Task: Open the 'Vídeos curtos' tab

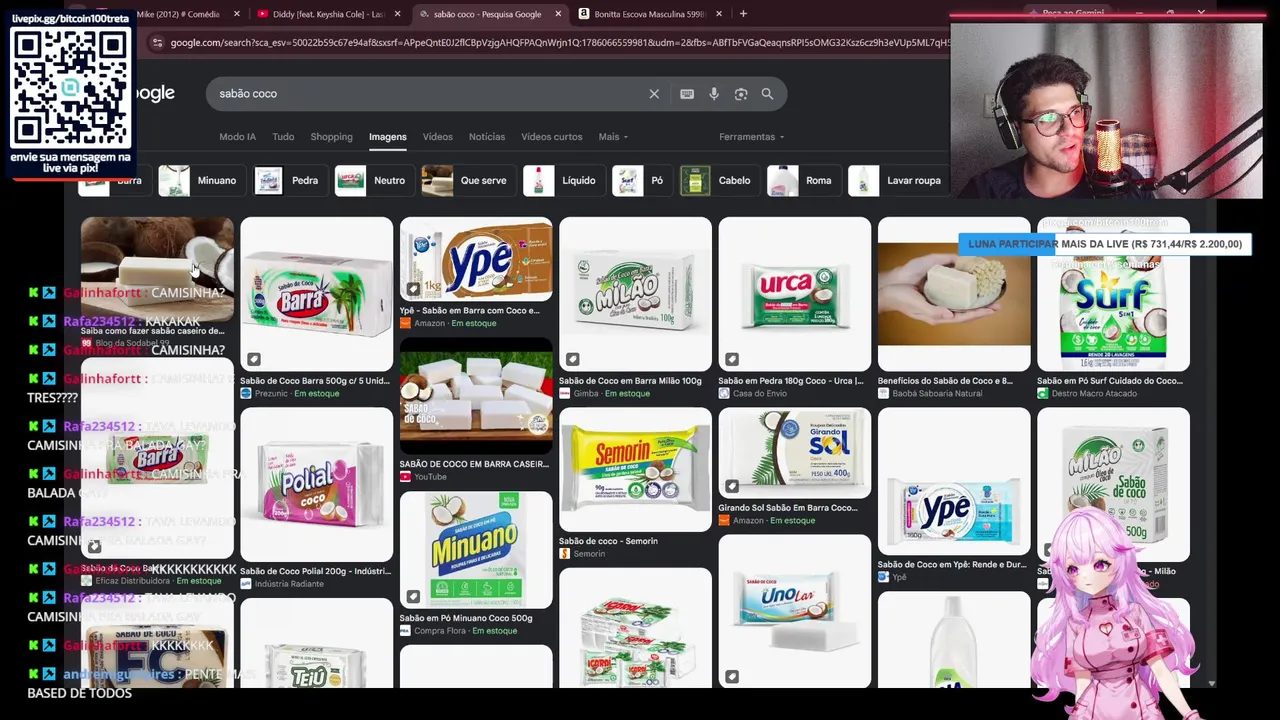Action: [x=552, y=137]
